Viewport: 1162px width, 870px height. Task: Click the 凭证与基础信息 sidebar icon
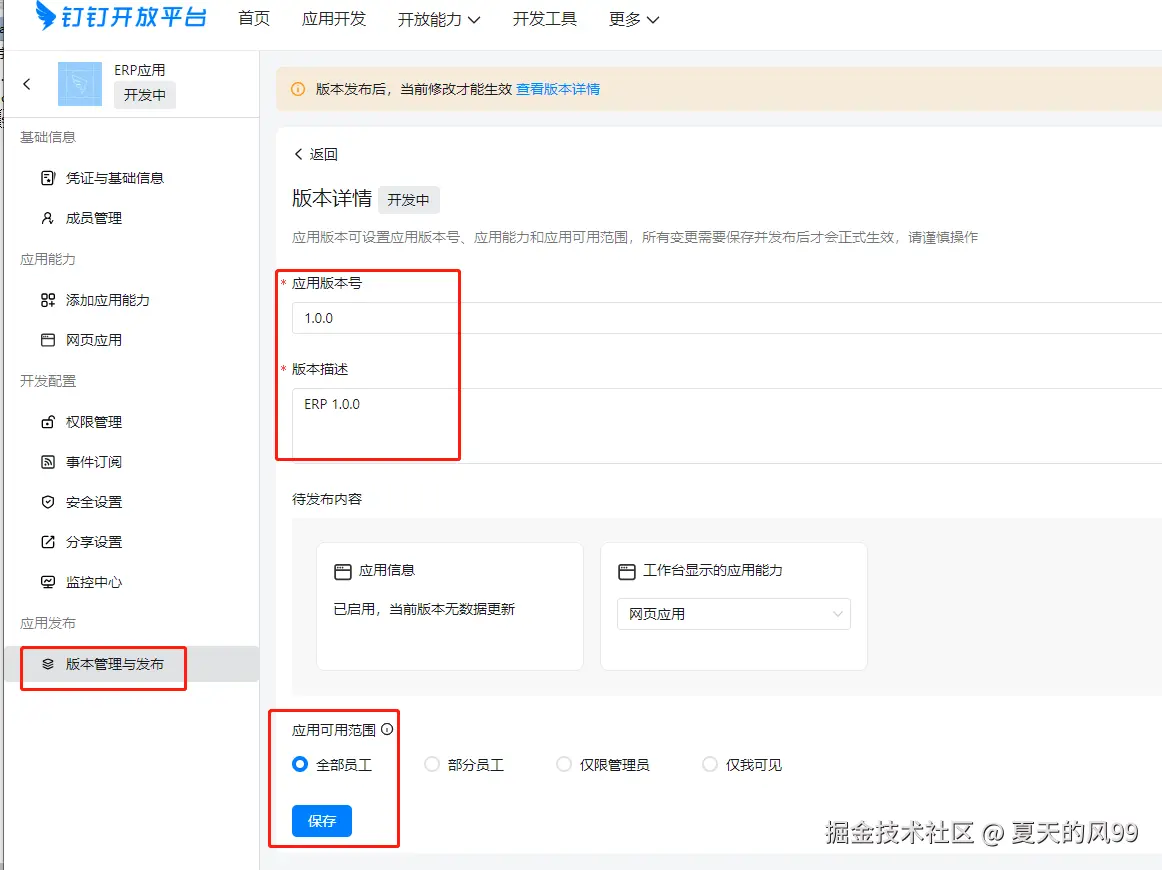click(x=48, y=178)
